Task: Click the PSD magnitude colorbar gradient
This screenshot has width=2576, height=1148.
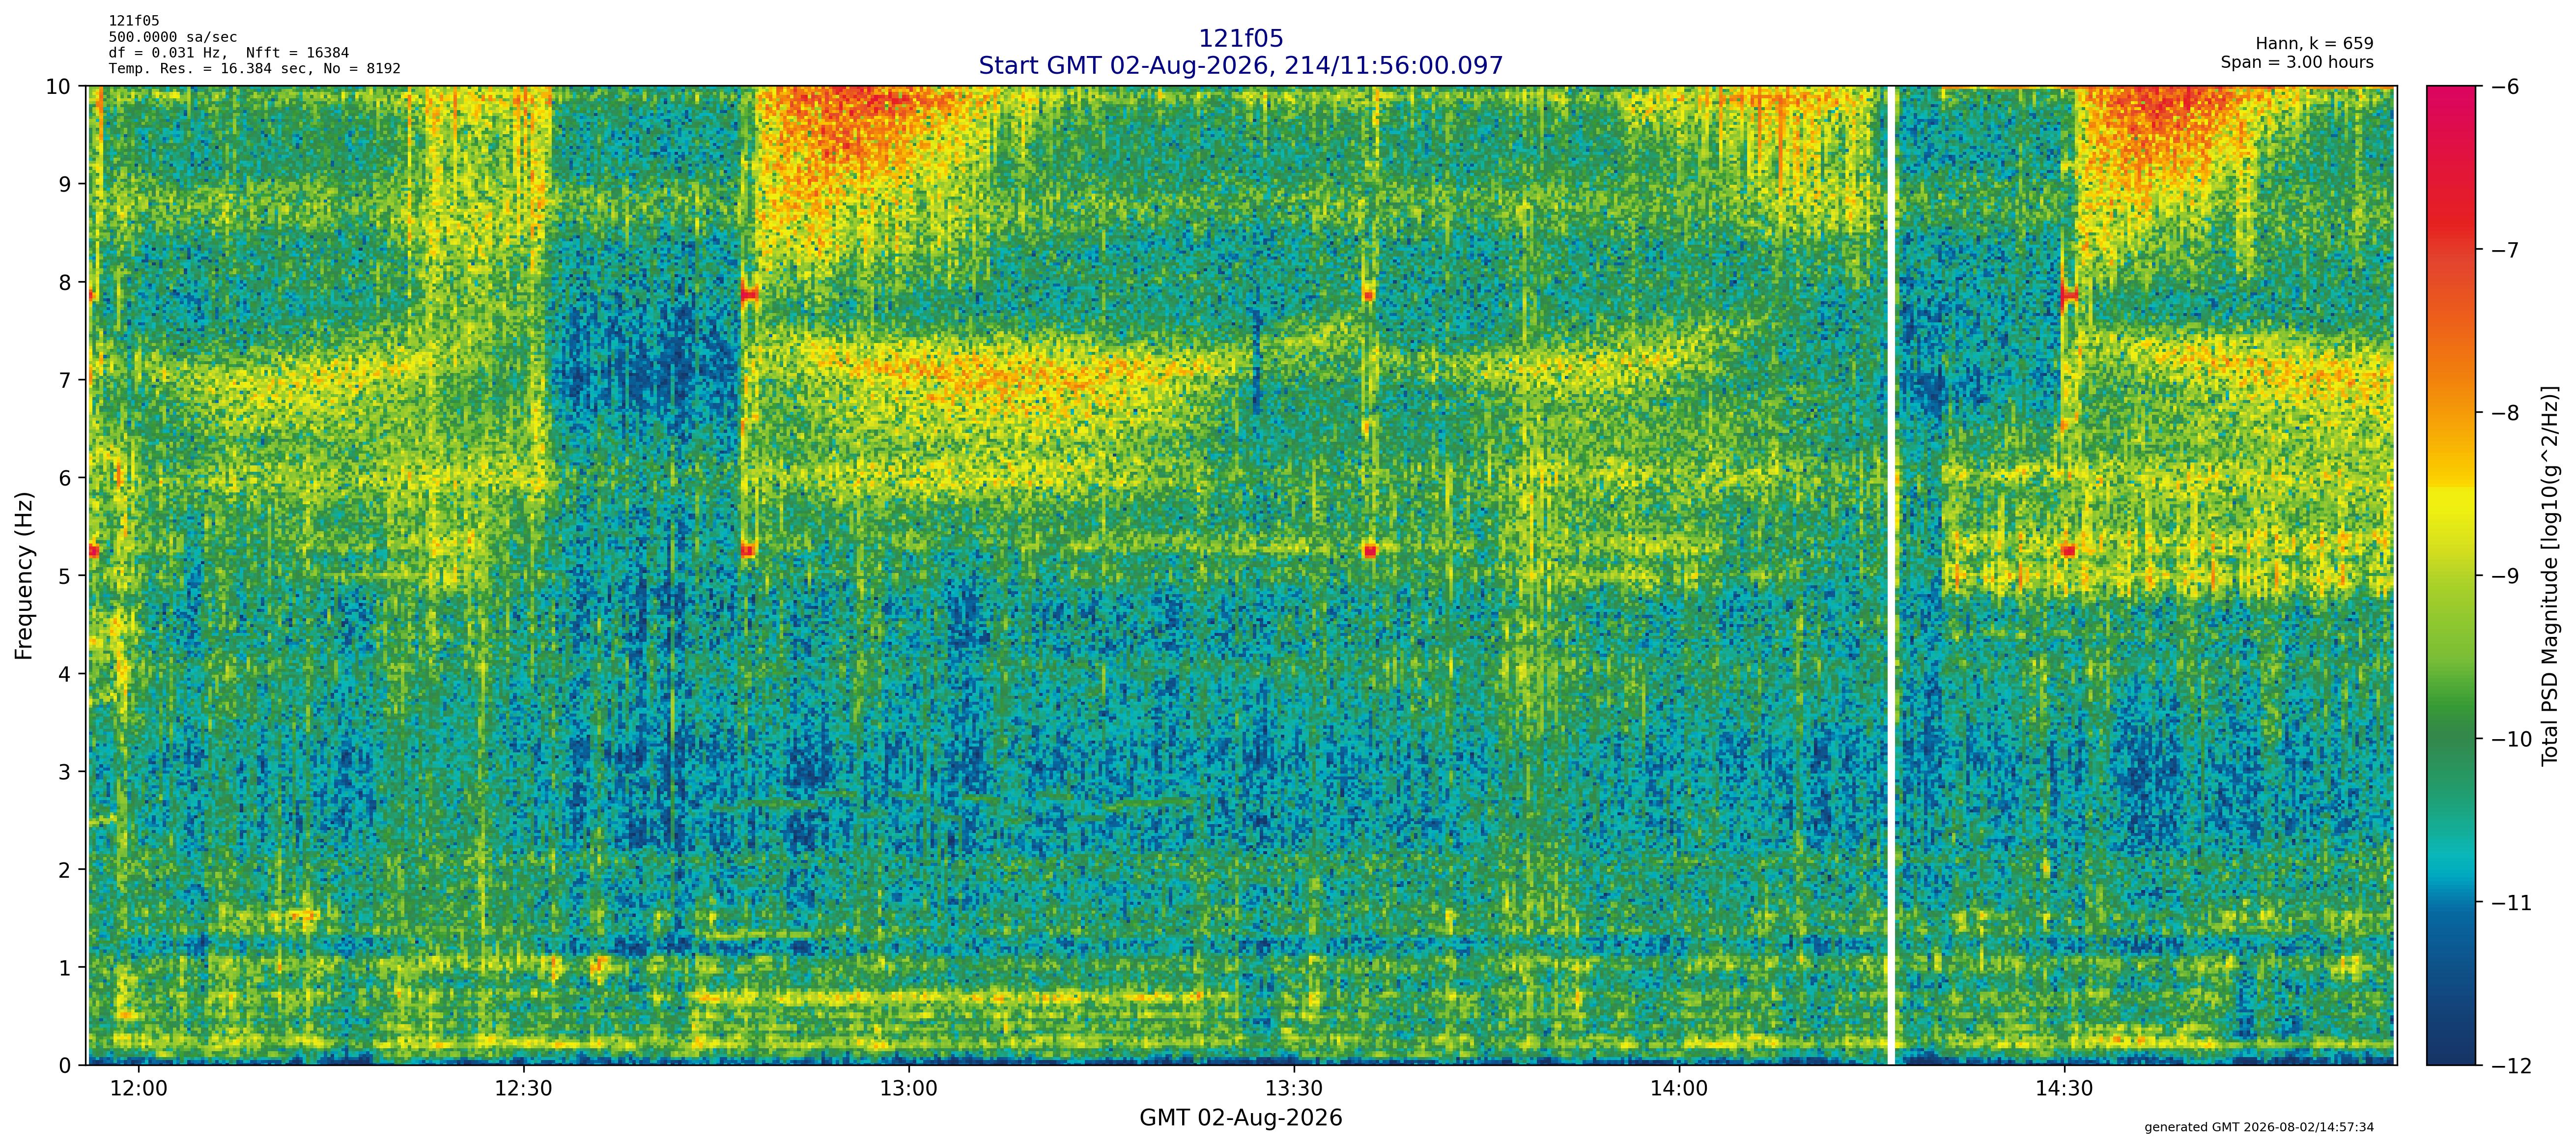Action: pyautogui.click(x=2451, y=575)
